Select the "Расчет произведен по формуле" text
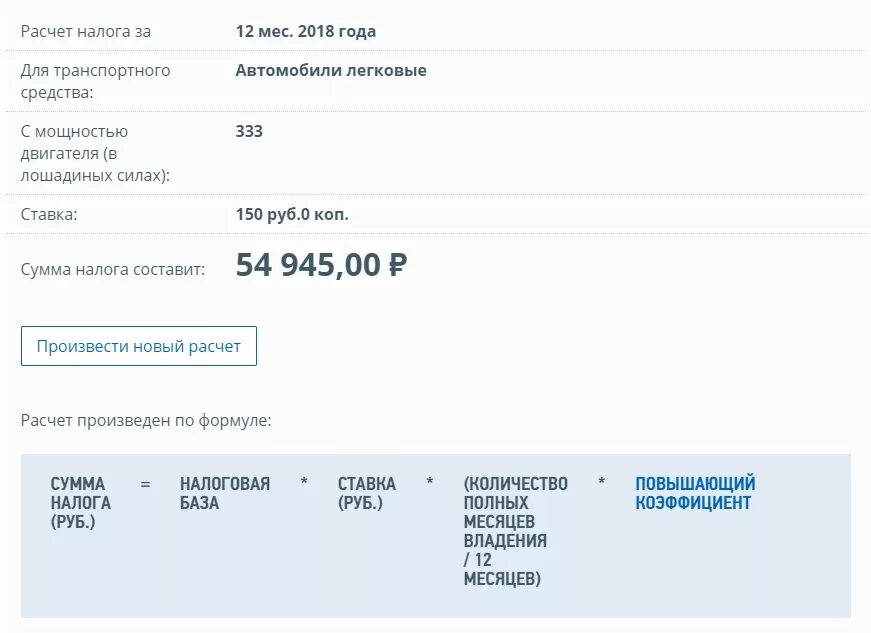The image size is (871, 633). click(146, 420)
